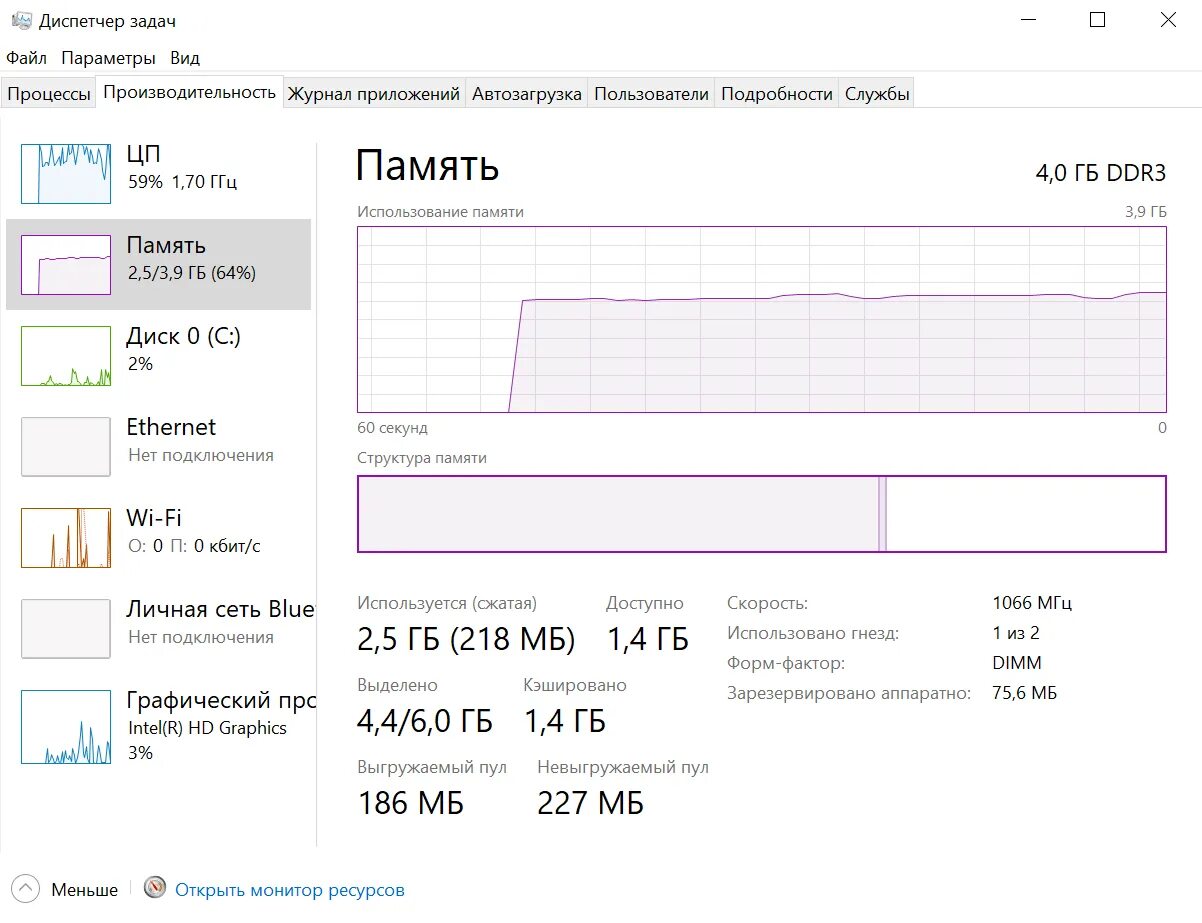This screenshot has width=1202, height=923.
Task: Switch to the Журнал приложений tab
Action: tap(374, 94)
